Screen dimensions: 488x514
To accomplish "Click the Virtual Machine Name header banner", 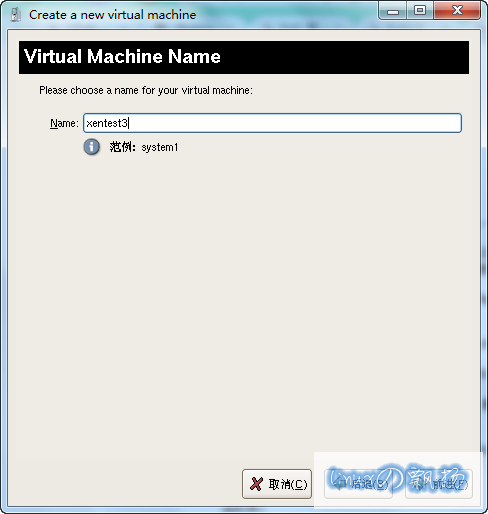I will 244,57.
